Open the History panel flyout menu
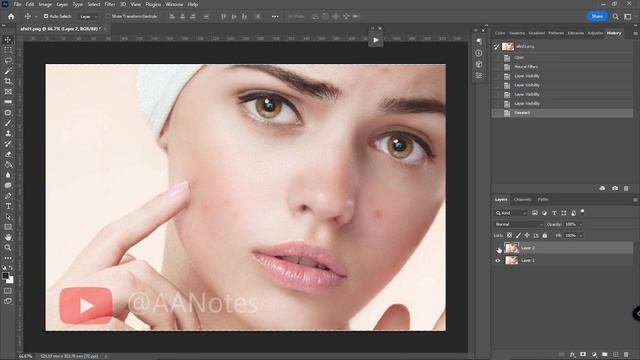 (635, 33)
